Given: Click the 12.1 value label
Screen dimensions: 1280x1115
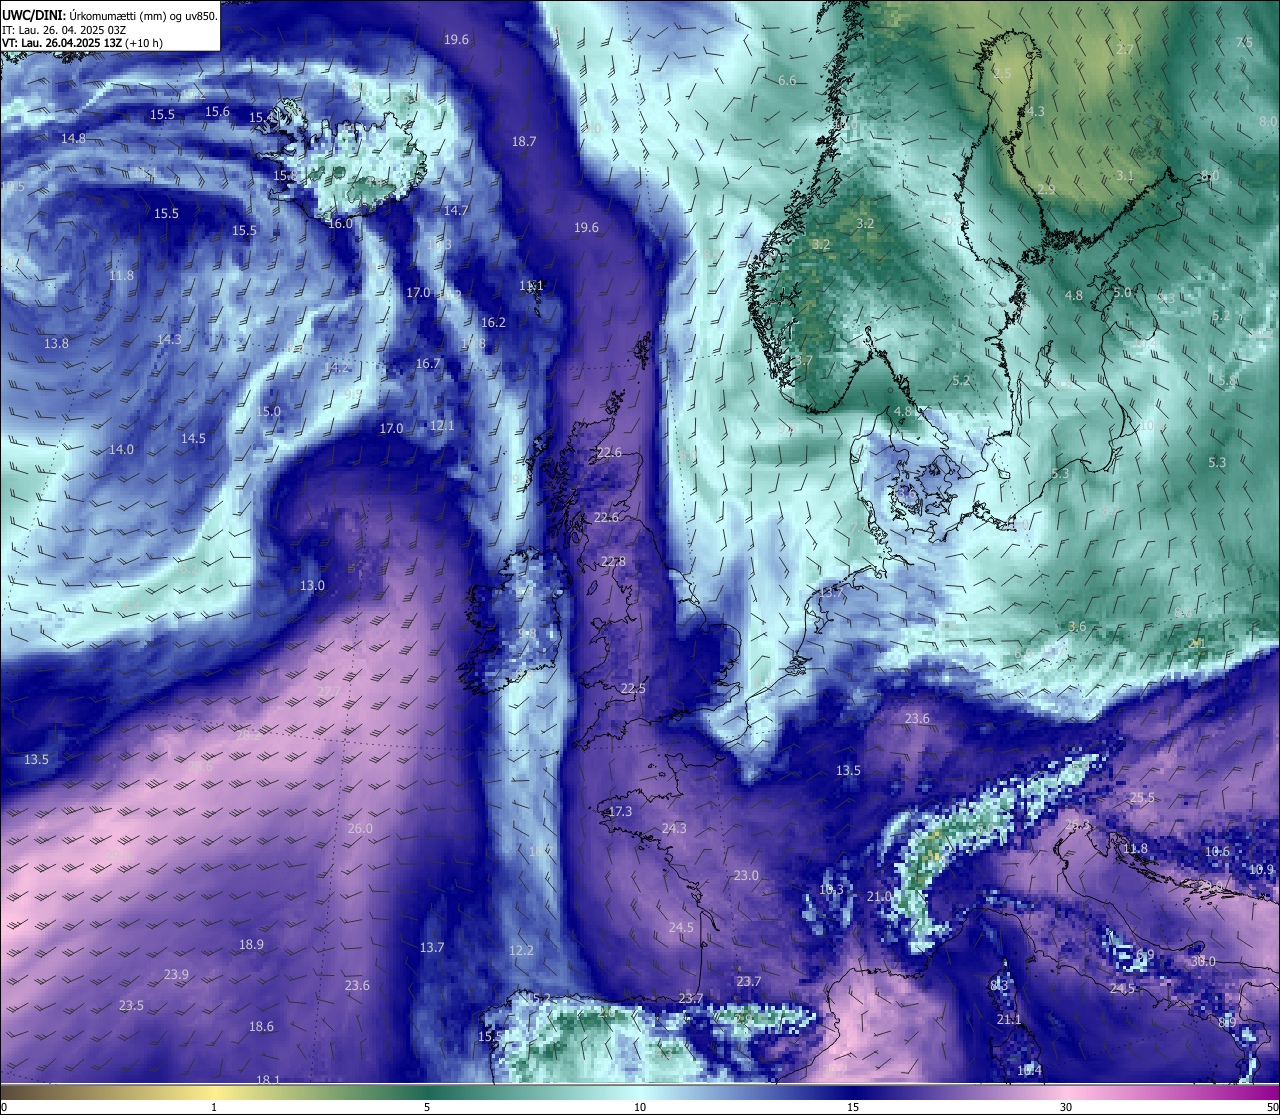Looking at the screenshot, I should pos(442,426).
